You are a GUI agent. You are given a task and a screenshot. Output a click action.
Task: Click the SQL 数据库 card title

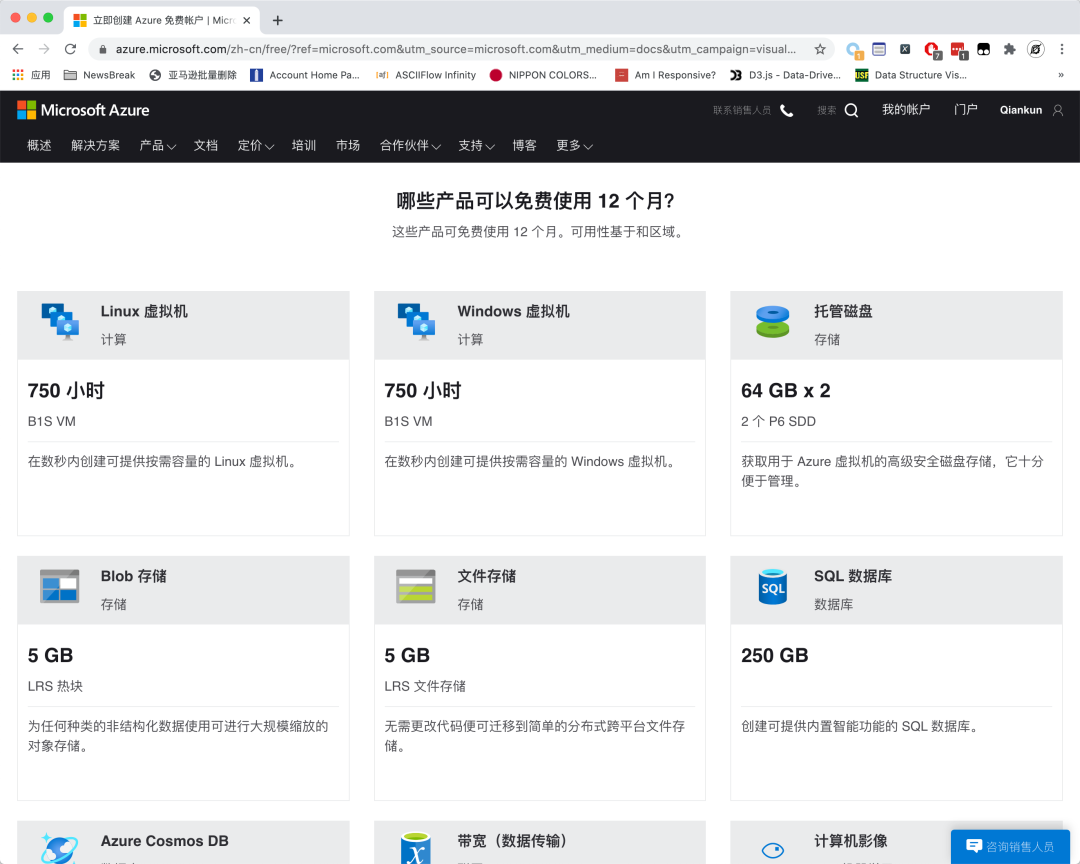tap(853, 576)
